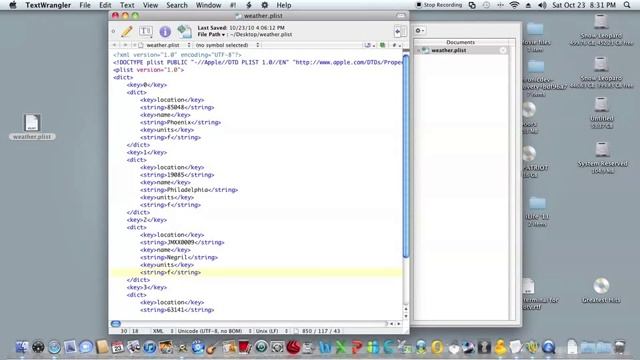Open the TextWrangler application menu

click(x=48, y=5)
